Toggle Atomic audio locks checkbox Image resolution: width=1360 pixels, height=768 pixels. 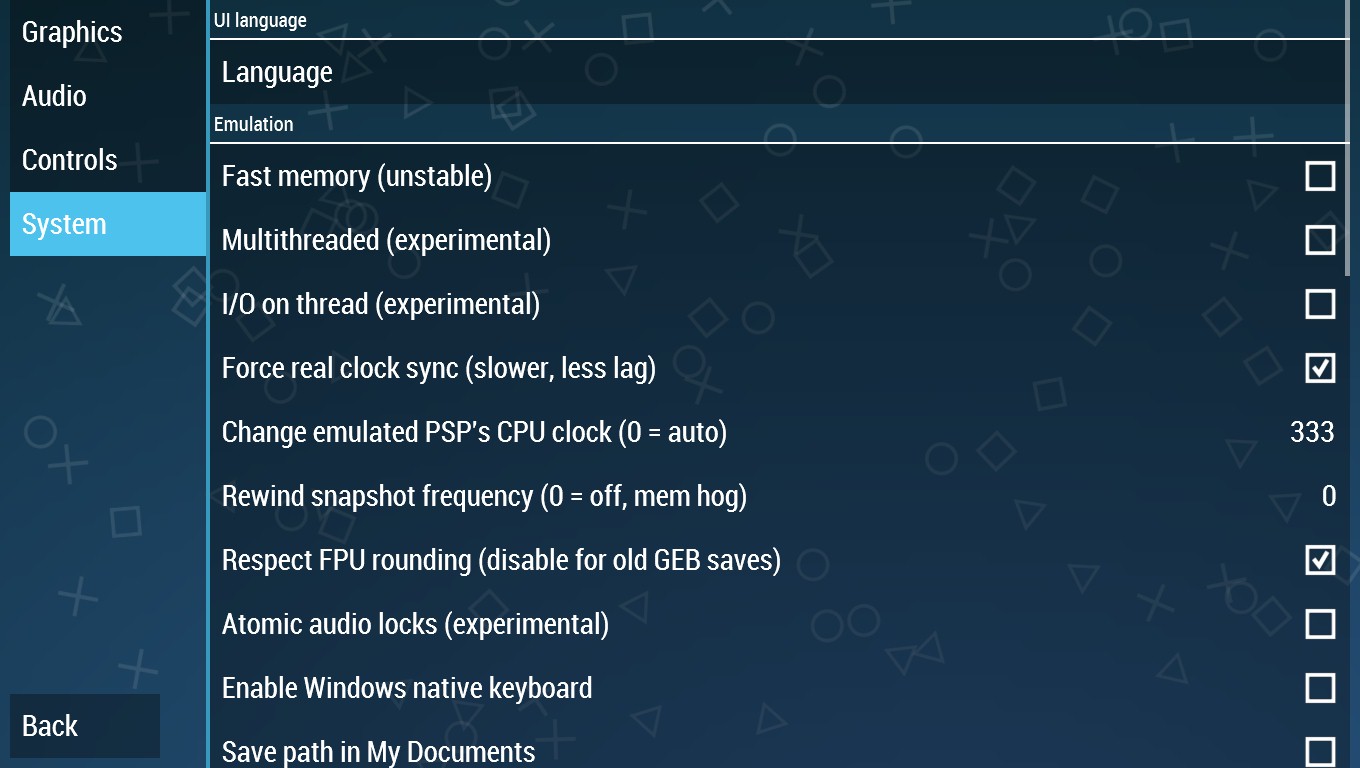point(1320,624)
